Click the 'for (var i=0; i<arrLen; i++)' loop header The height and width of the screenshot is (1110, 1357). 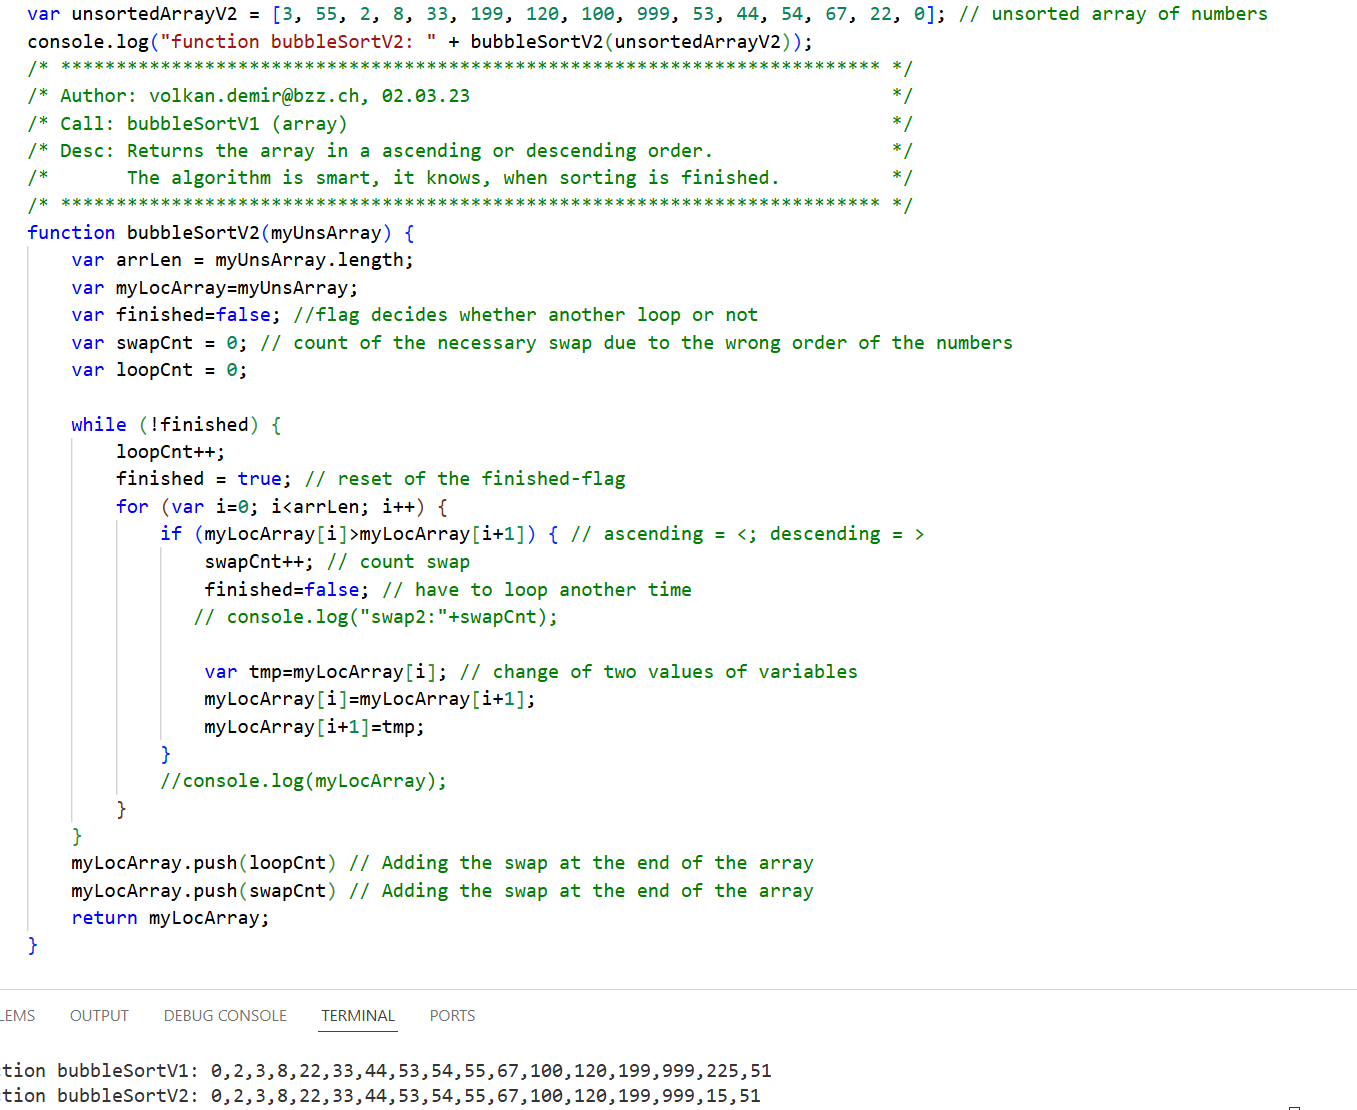tap(281, 507)
